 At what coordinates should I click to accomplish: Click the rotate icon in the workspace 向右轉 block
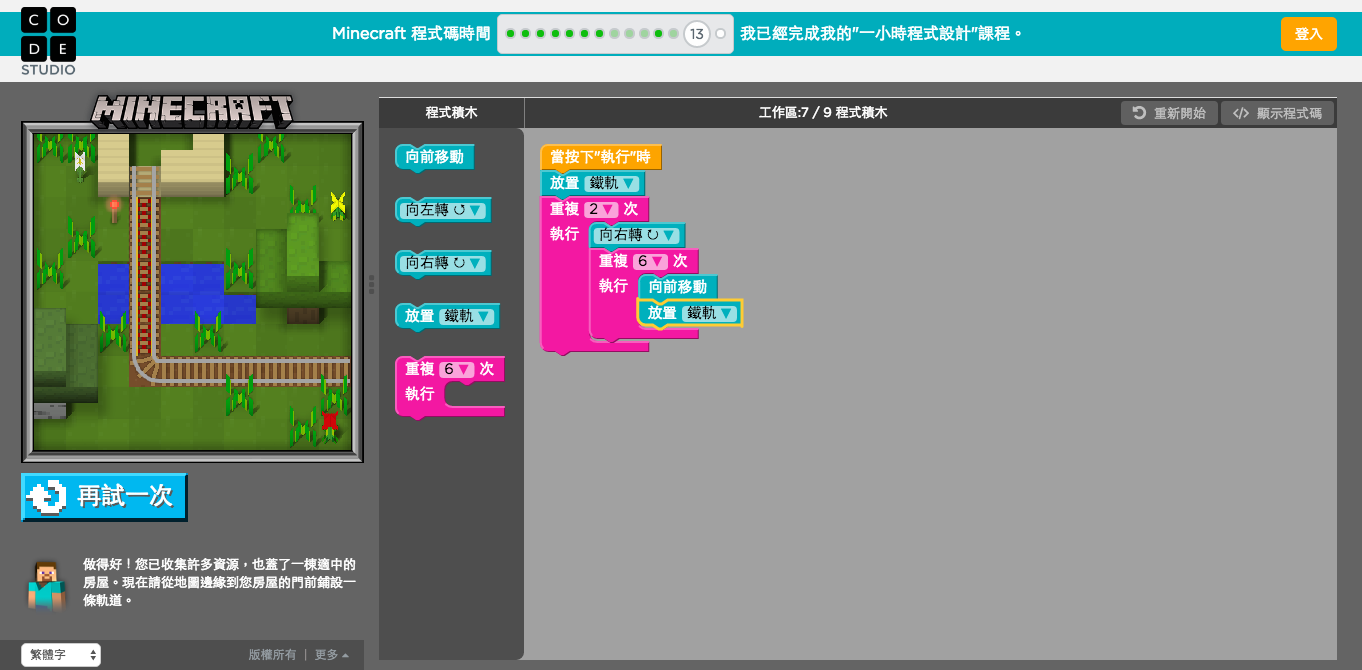[x=653, y=236]
